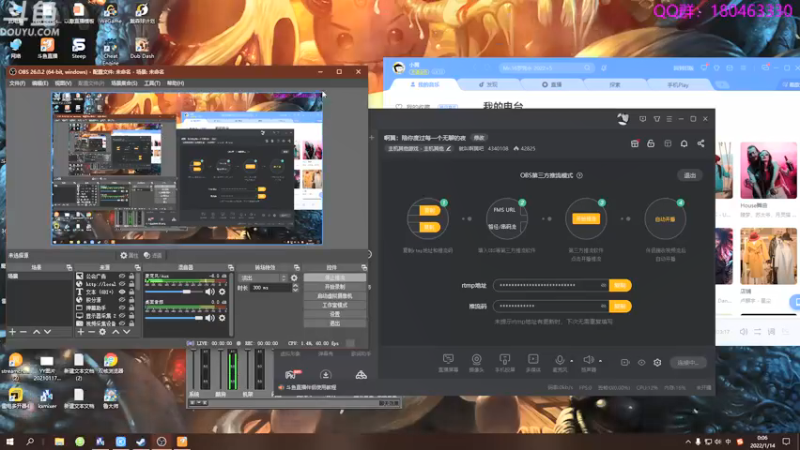Image resolution: width=800 pixels, height=450 pixels.
Task: Open the OBS Scene Collection (场景集合) menu
Action: click(x=124, y=83)
